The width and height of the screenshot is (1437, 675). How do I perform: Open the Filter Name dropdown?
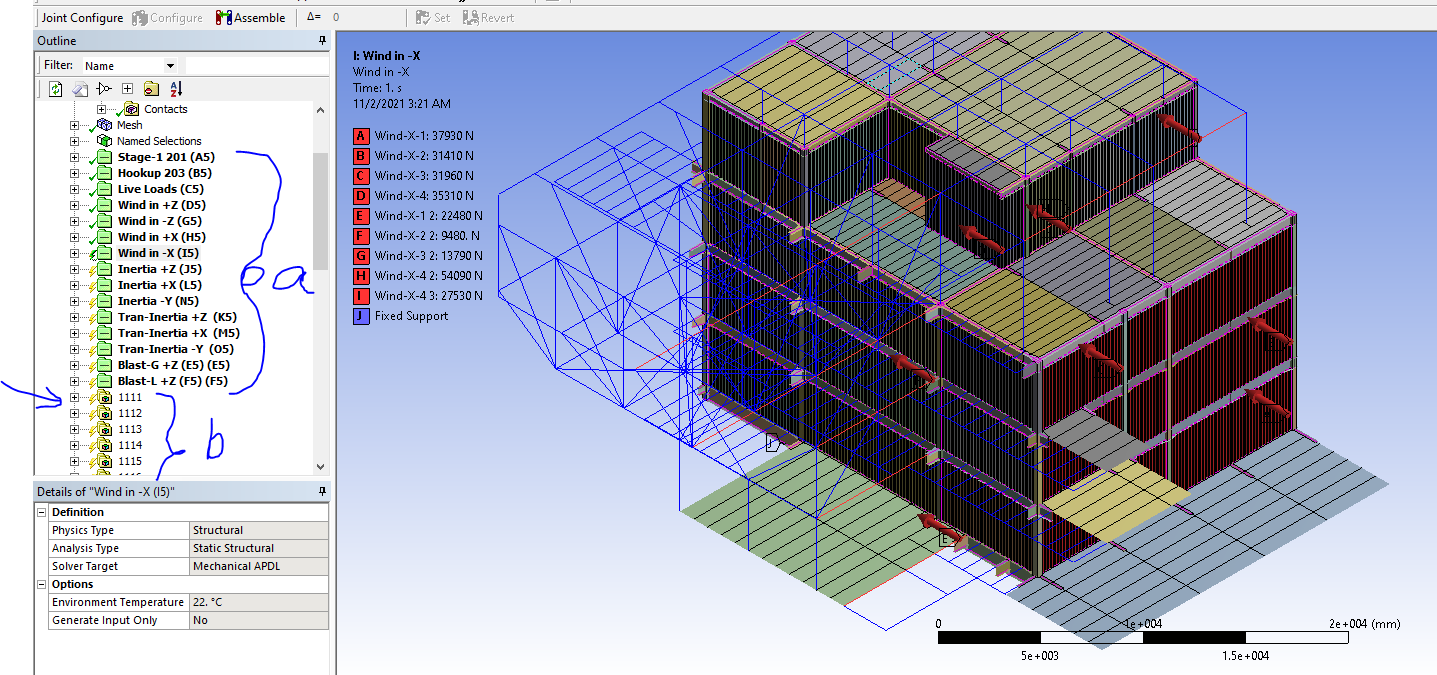pos(170,66)
